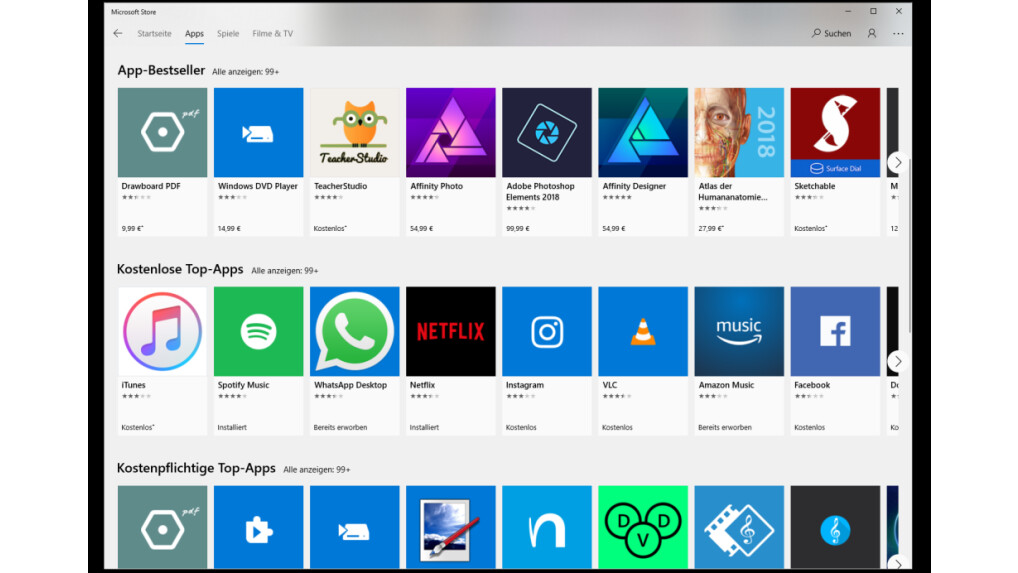Screen dimensions: 1018x573
Task: Close the Microsoft Store window
Action: click(899, 11)
